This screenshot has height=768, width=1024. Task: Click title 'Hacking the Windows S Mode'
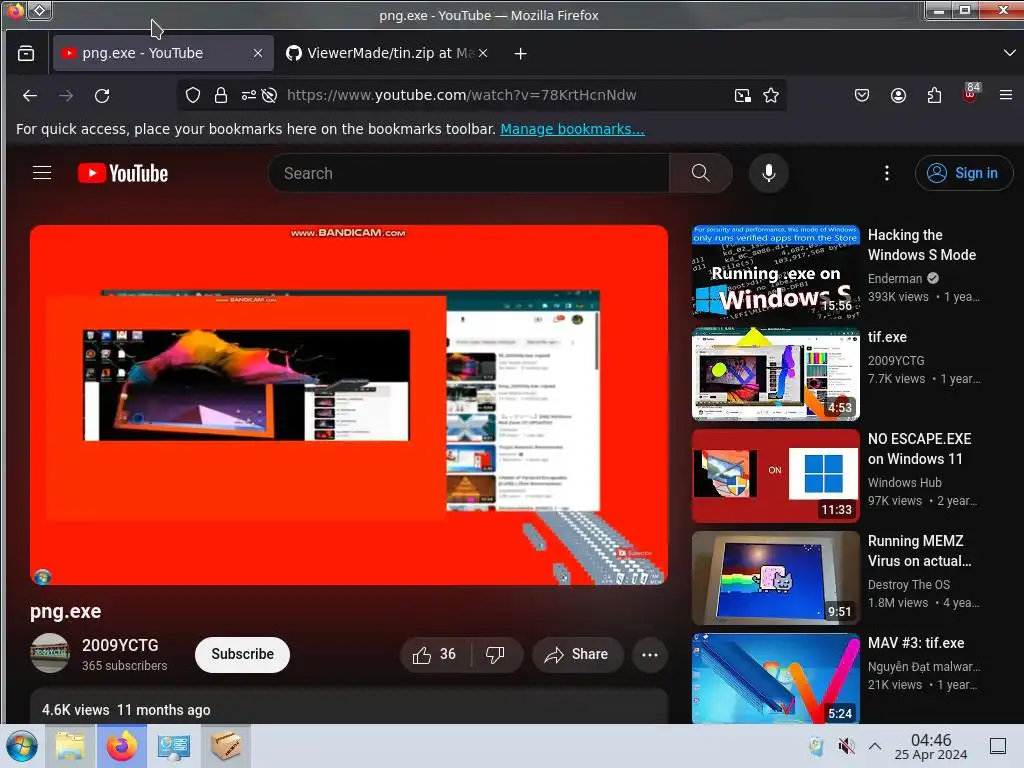pyautogui.click(x=921, y=245)
